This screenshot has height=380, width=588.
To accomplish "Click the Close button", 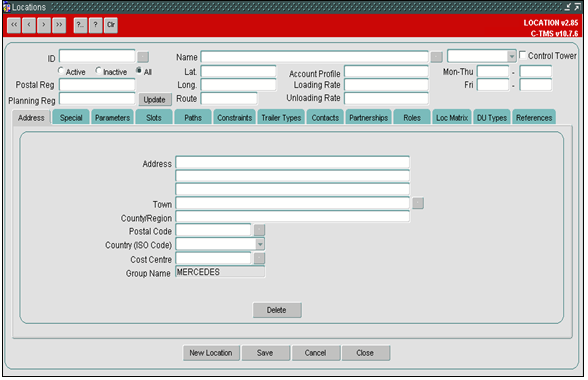I will click(x=365, y=353).
